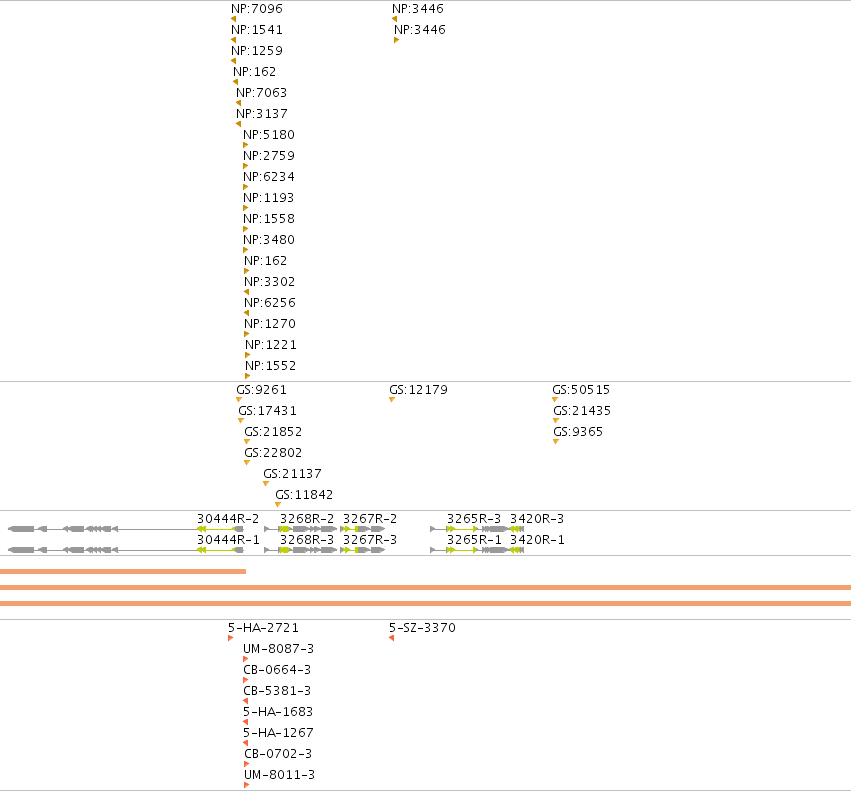Pick the NP:1558 insertion label

point(269,219)
